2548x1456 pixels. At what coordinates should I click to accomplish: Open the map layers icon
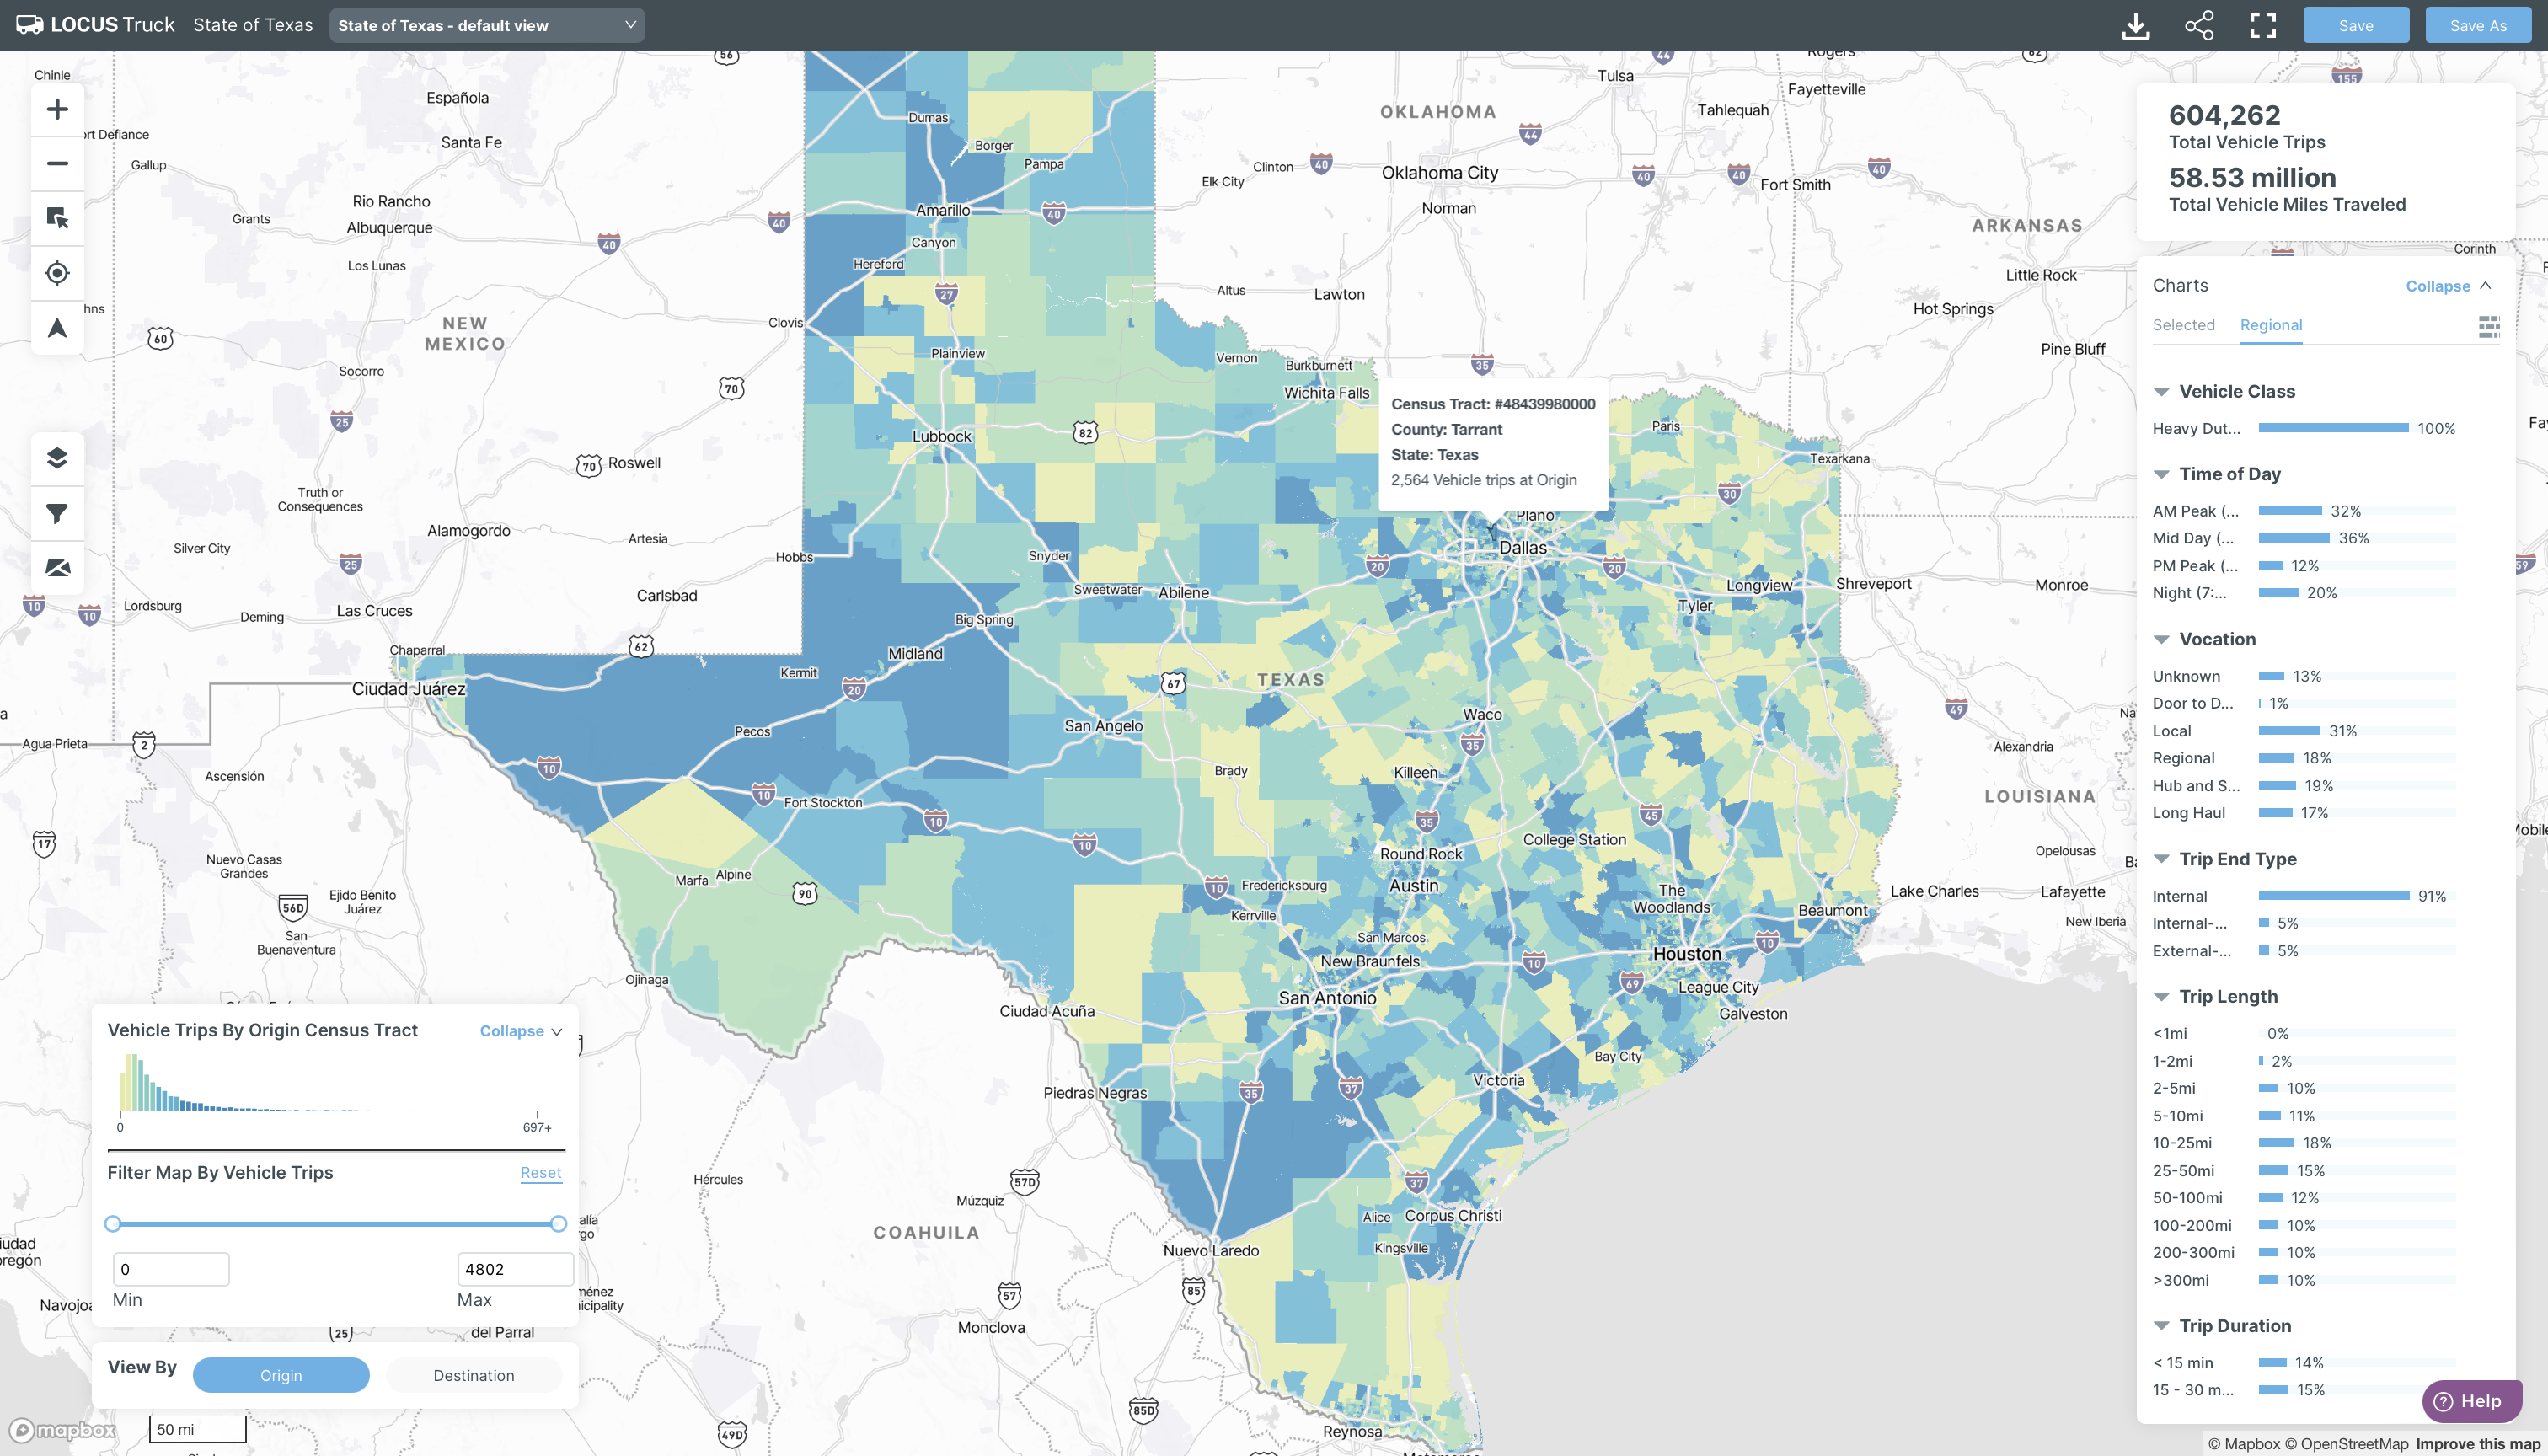click(57, 458)
